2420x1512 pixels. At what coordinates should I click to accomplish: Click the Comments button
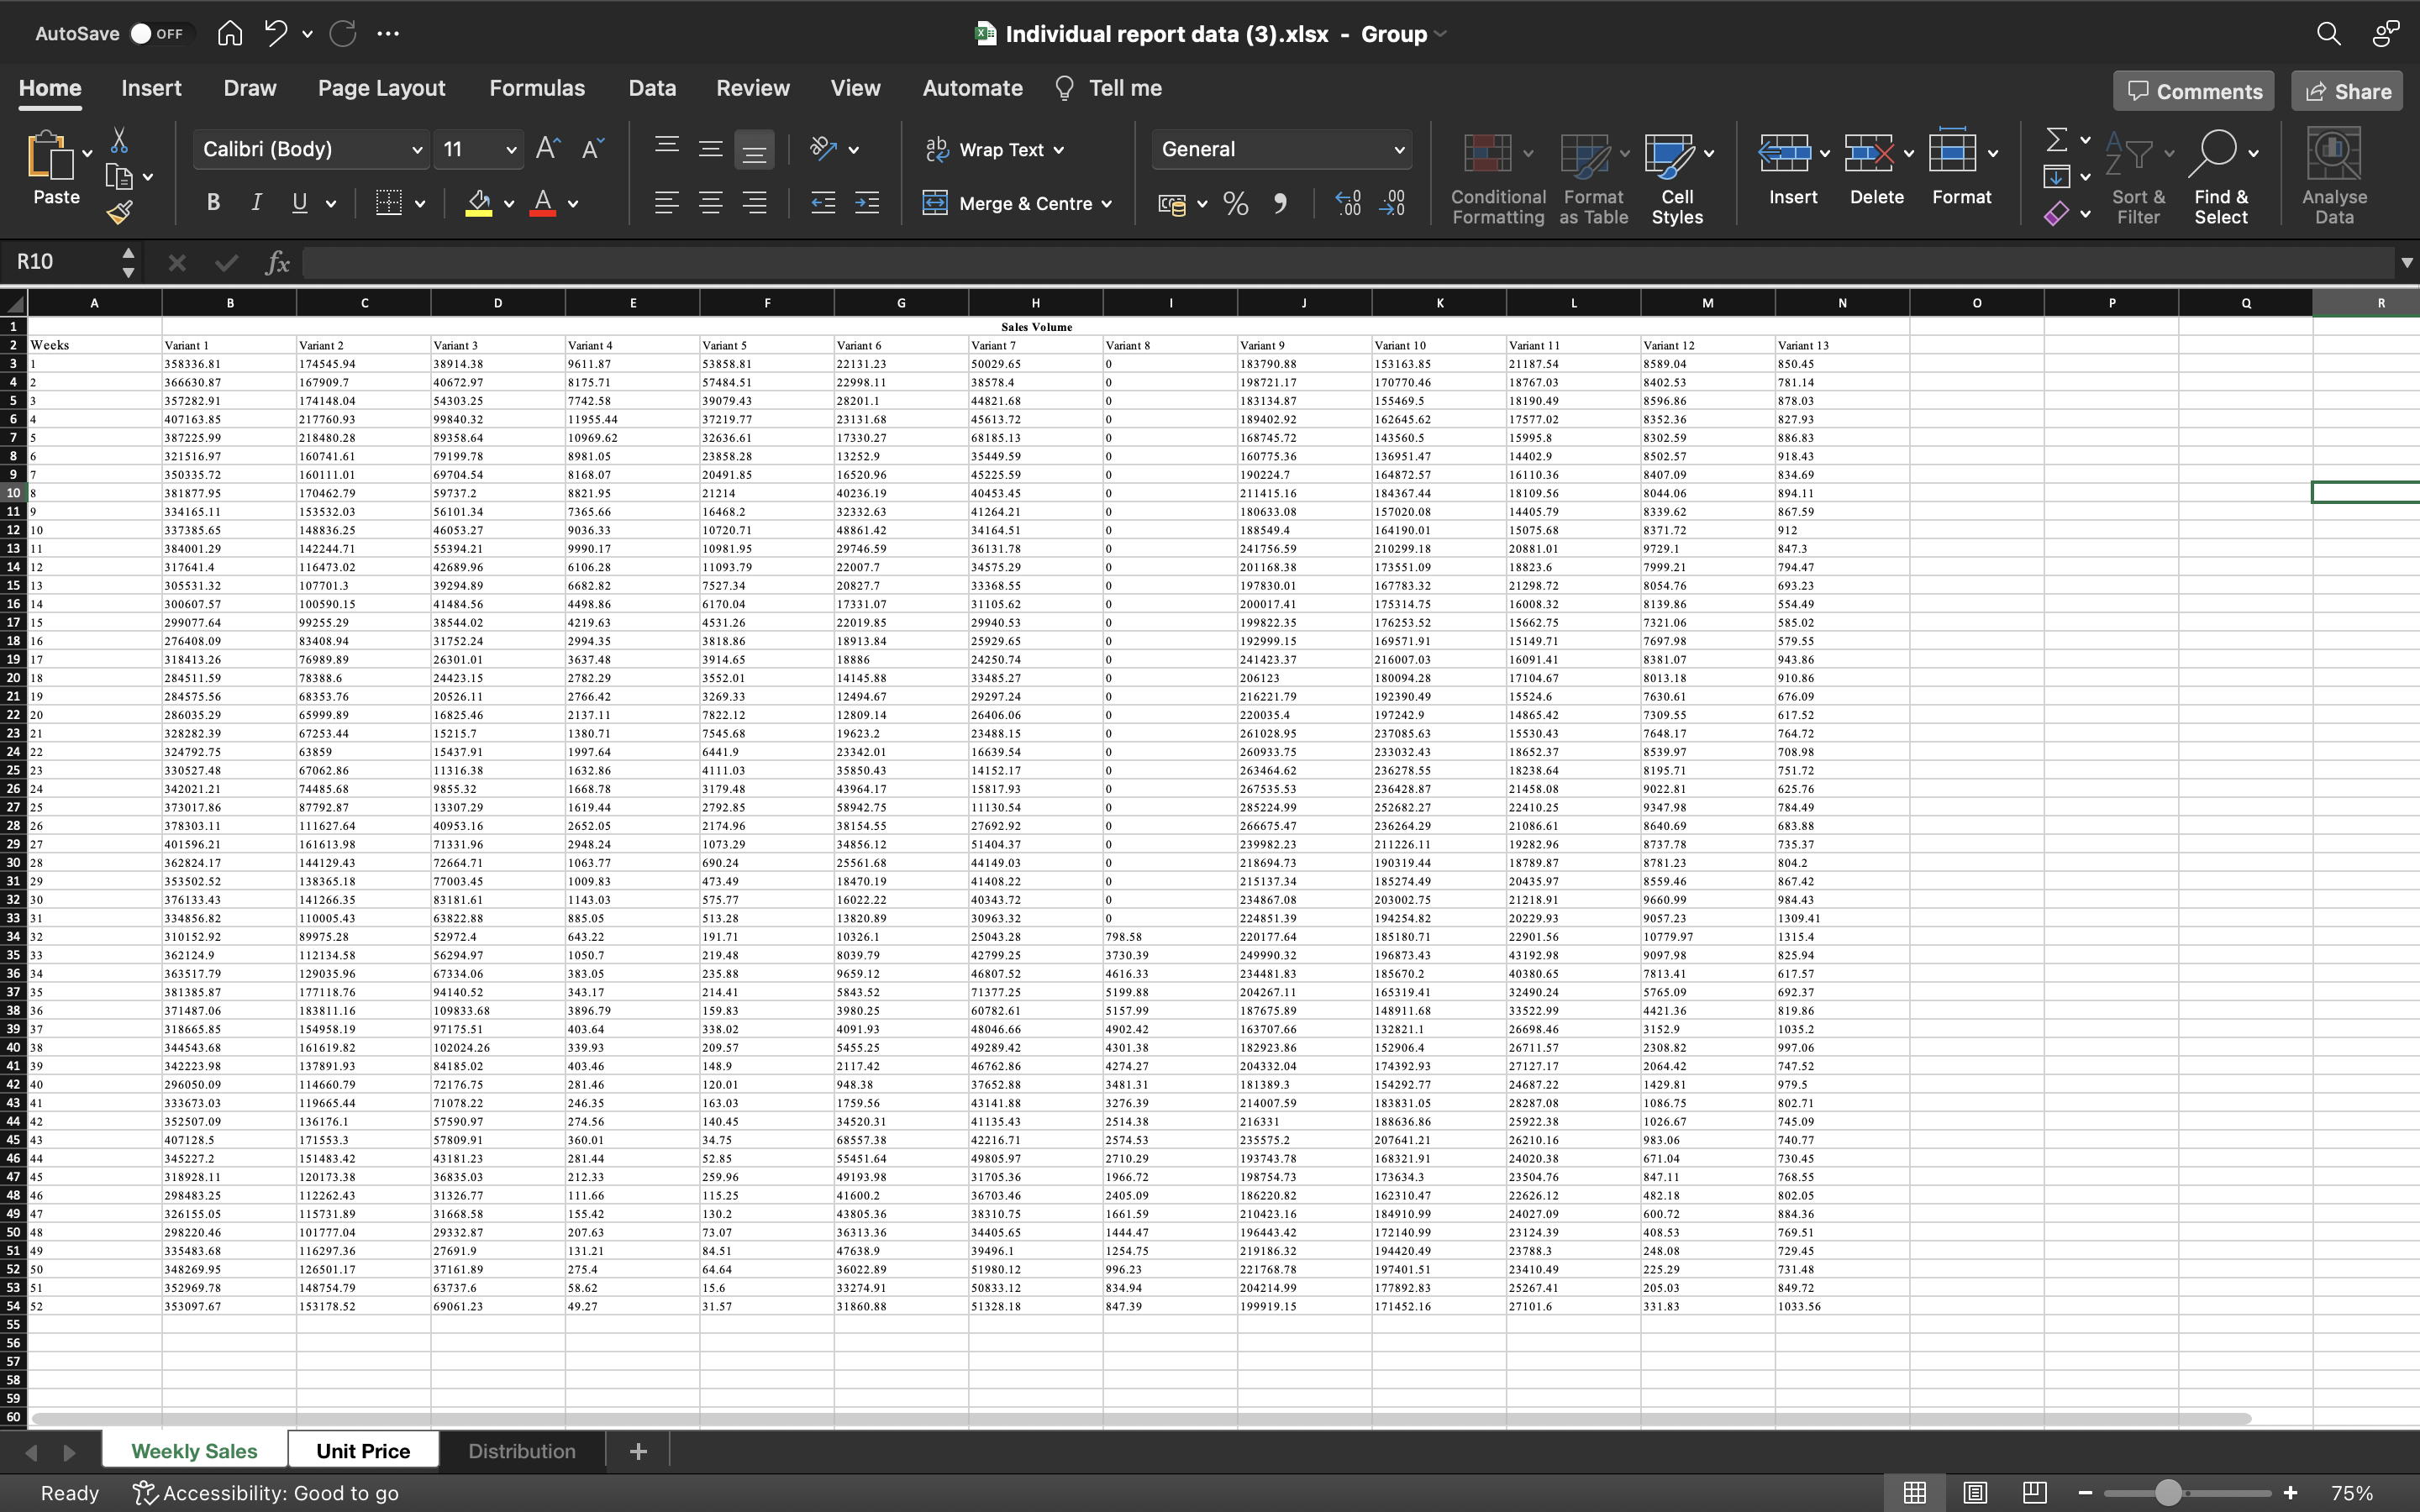[x=2194, y=91]
